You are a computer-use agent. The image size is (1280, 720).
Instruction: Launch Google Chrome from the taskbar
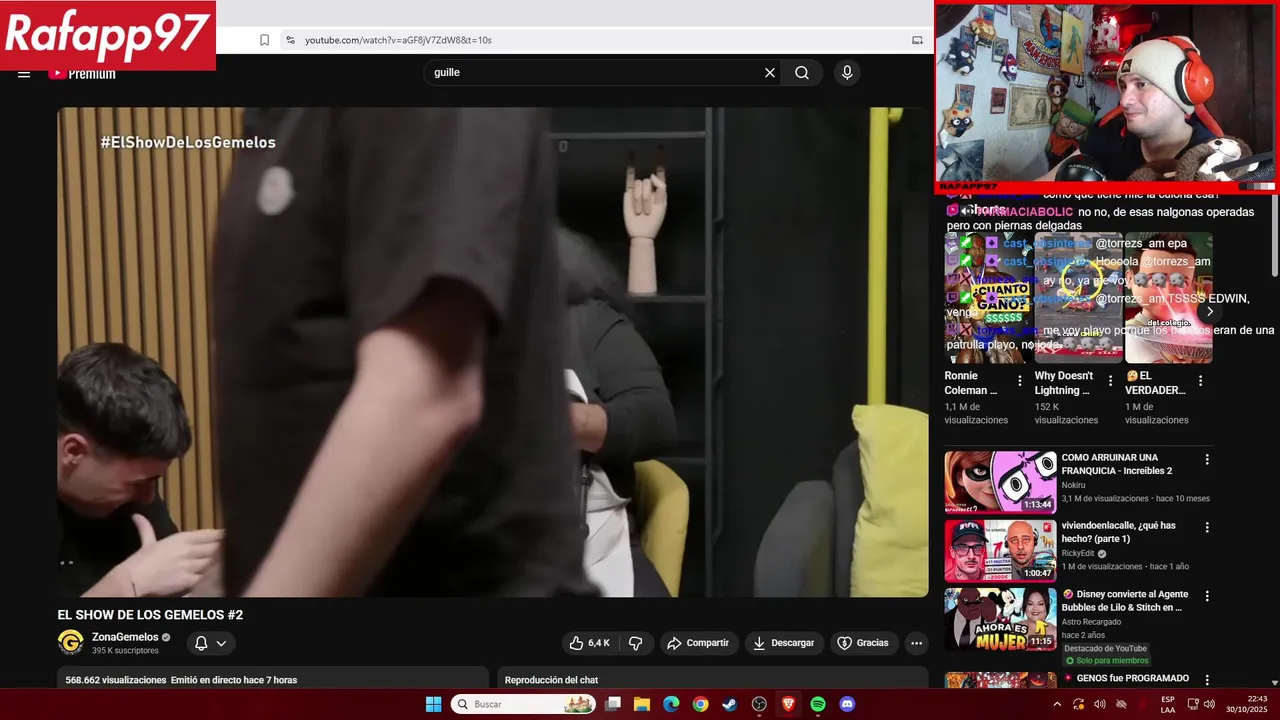tap(700, 704)
